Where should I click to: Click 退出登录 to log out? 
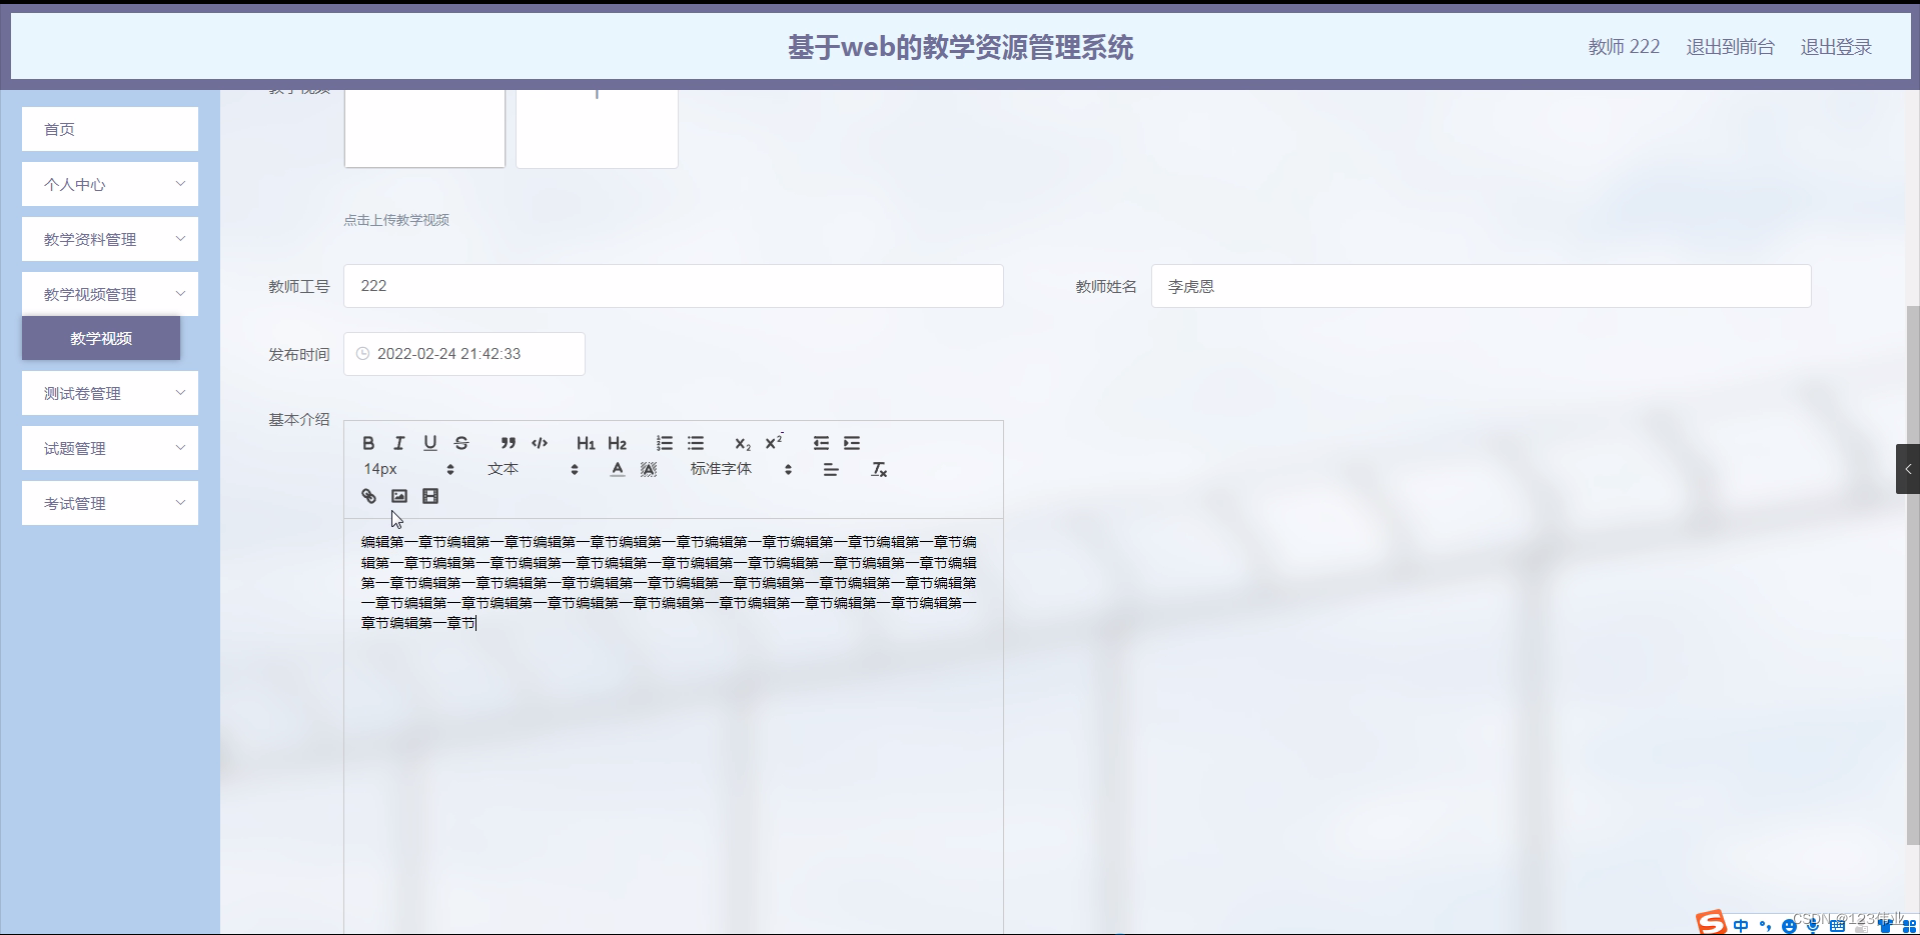coord(1837,46)
